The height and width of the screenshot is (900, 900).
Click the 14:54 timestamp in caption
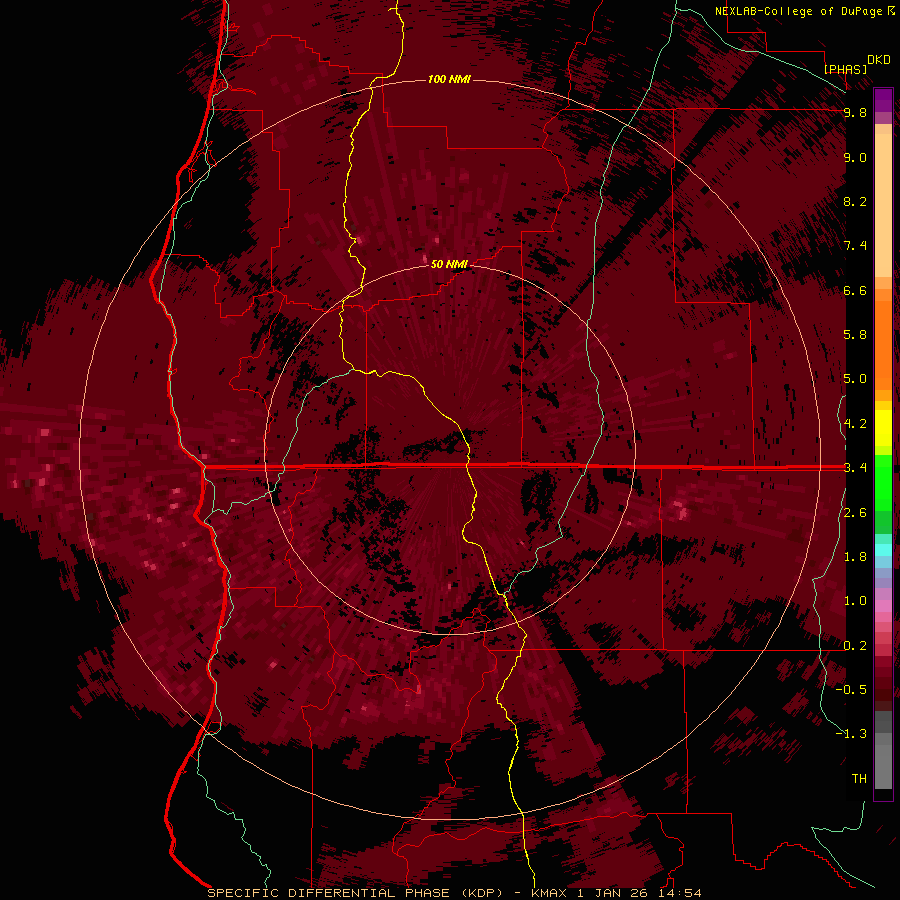pos(680,893)
